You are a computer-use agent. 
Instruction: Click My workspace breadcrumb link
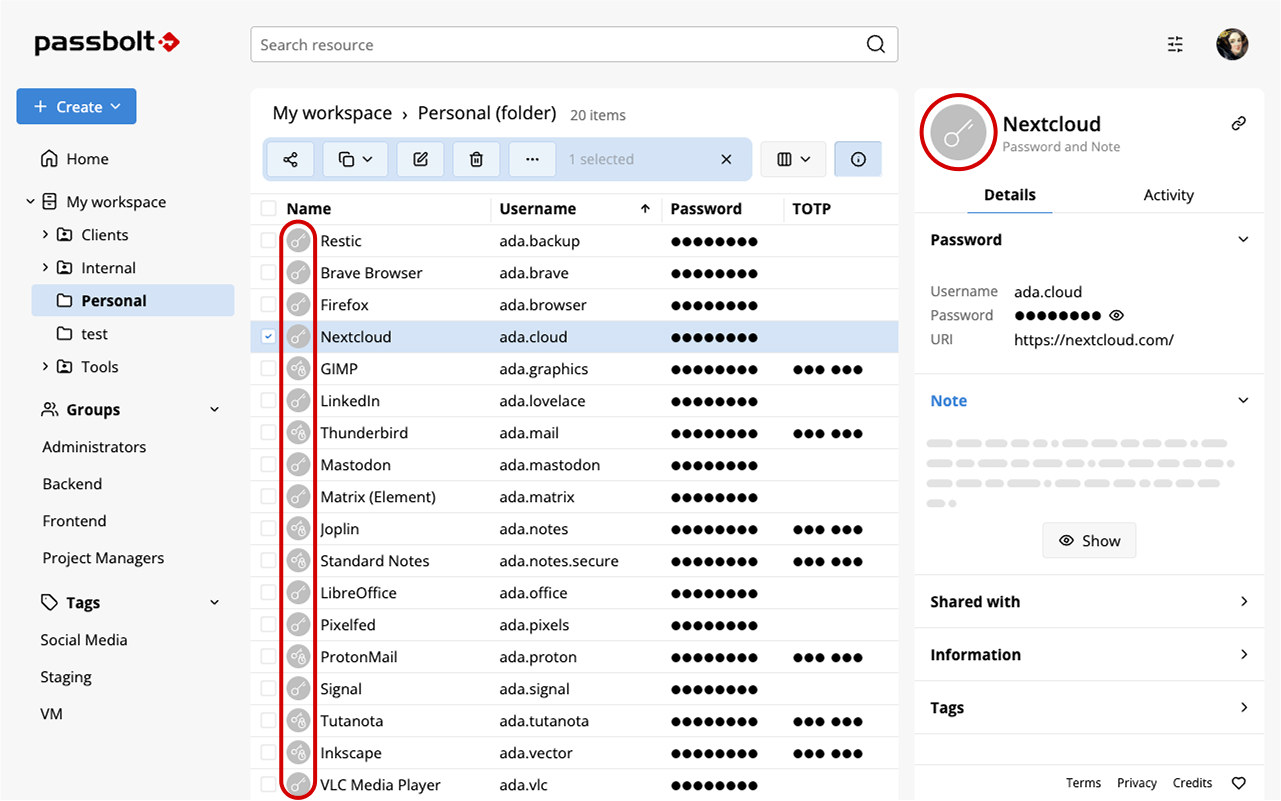[x=332, y=113]
